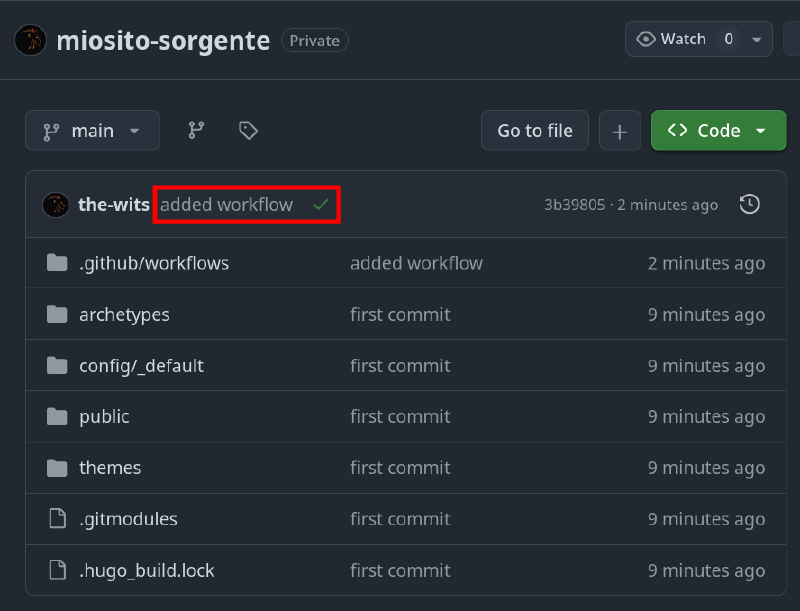Image resolution: width=800 pixels, height=611 pixels.
Task: Open the .github/workflows folder
Action: 154,263
